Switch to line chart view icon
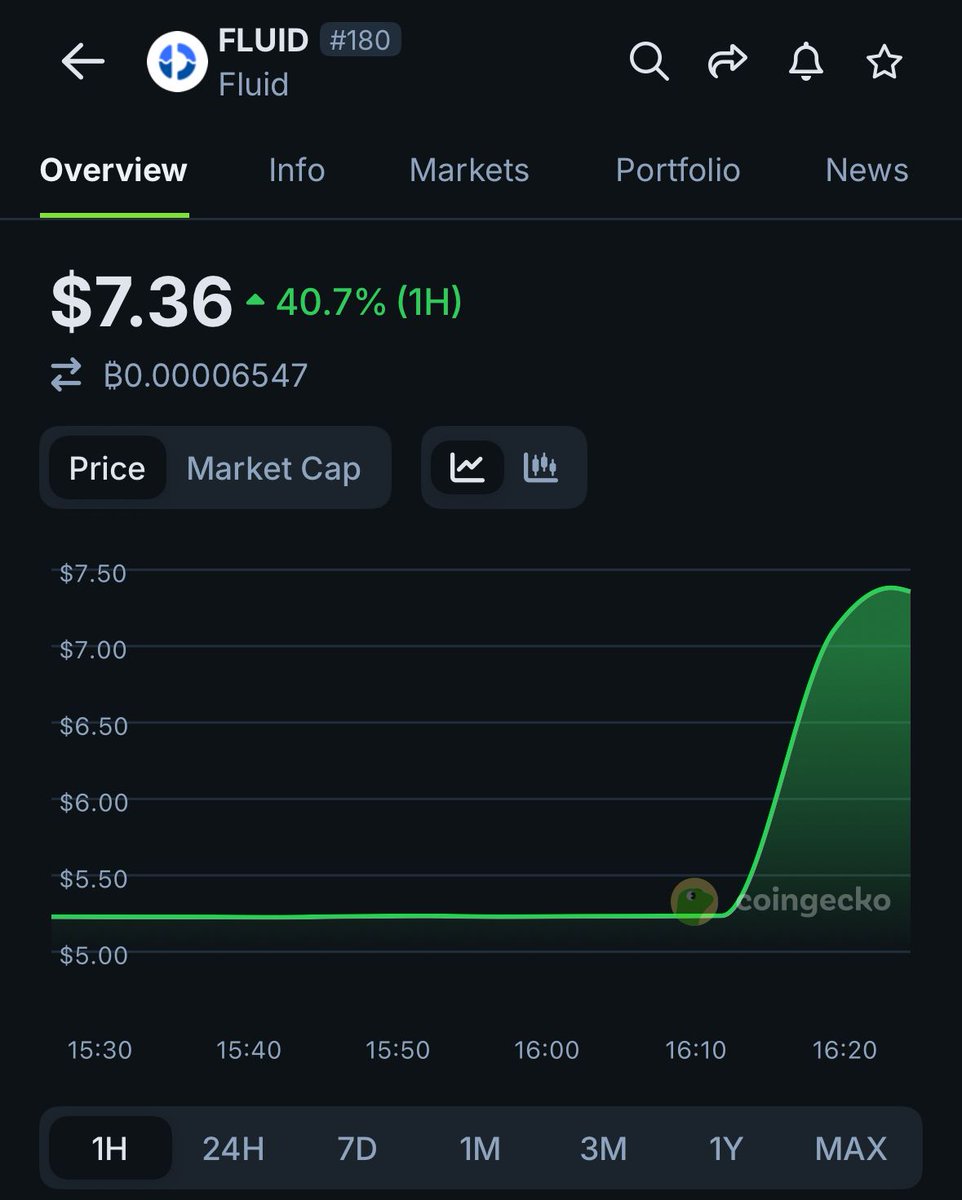 pos(467,467)
